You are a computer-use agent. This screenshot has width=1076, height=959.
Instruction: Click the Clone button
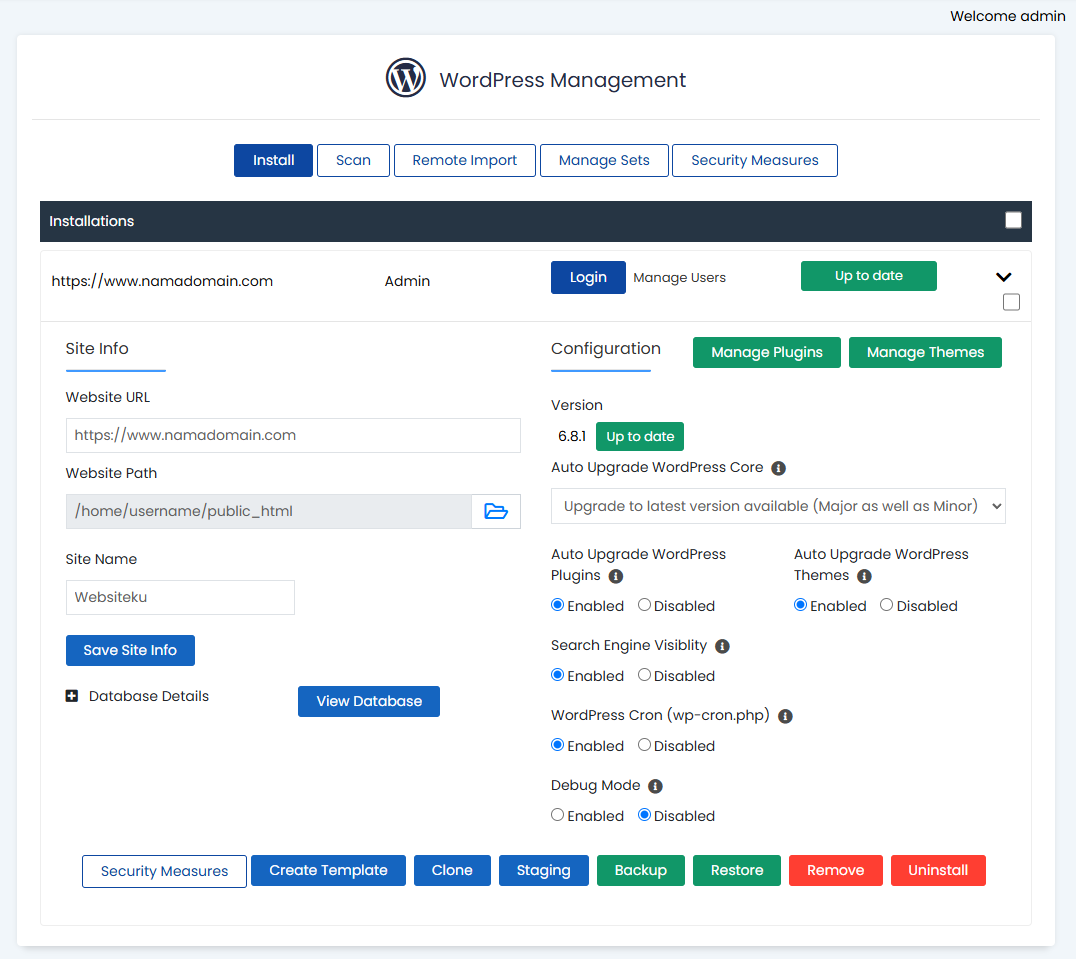pyautogui.click(x=452, y=871)
